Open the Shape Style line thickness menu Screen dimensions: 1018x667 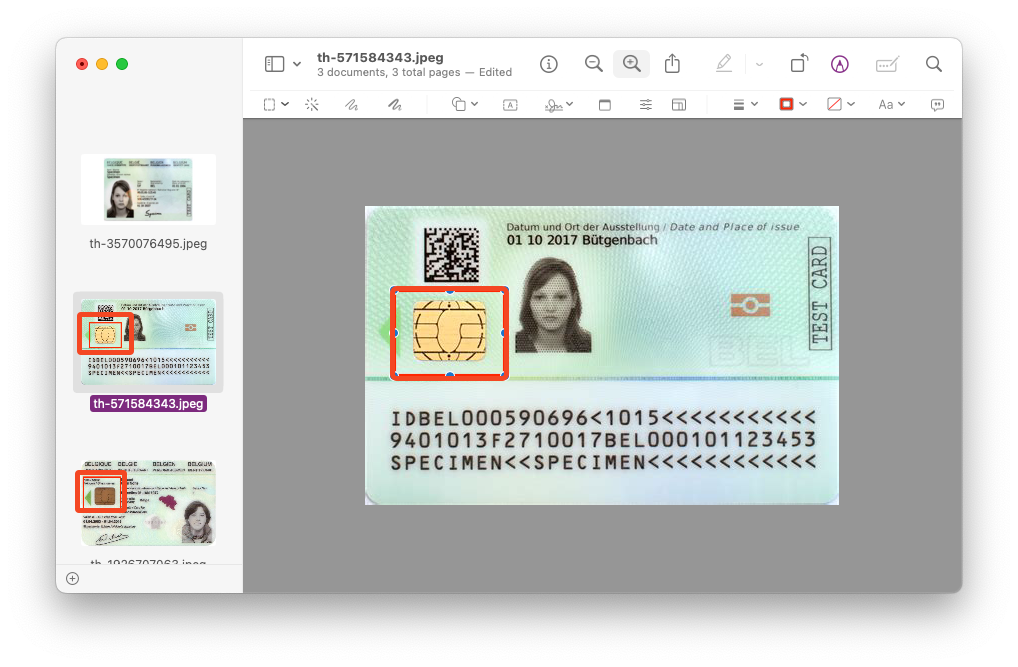tap(745, 105)
